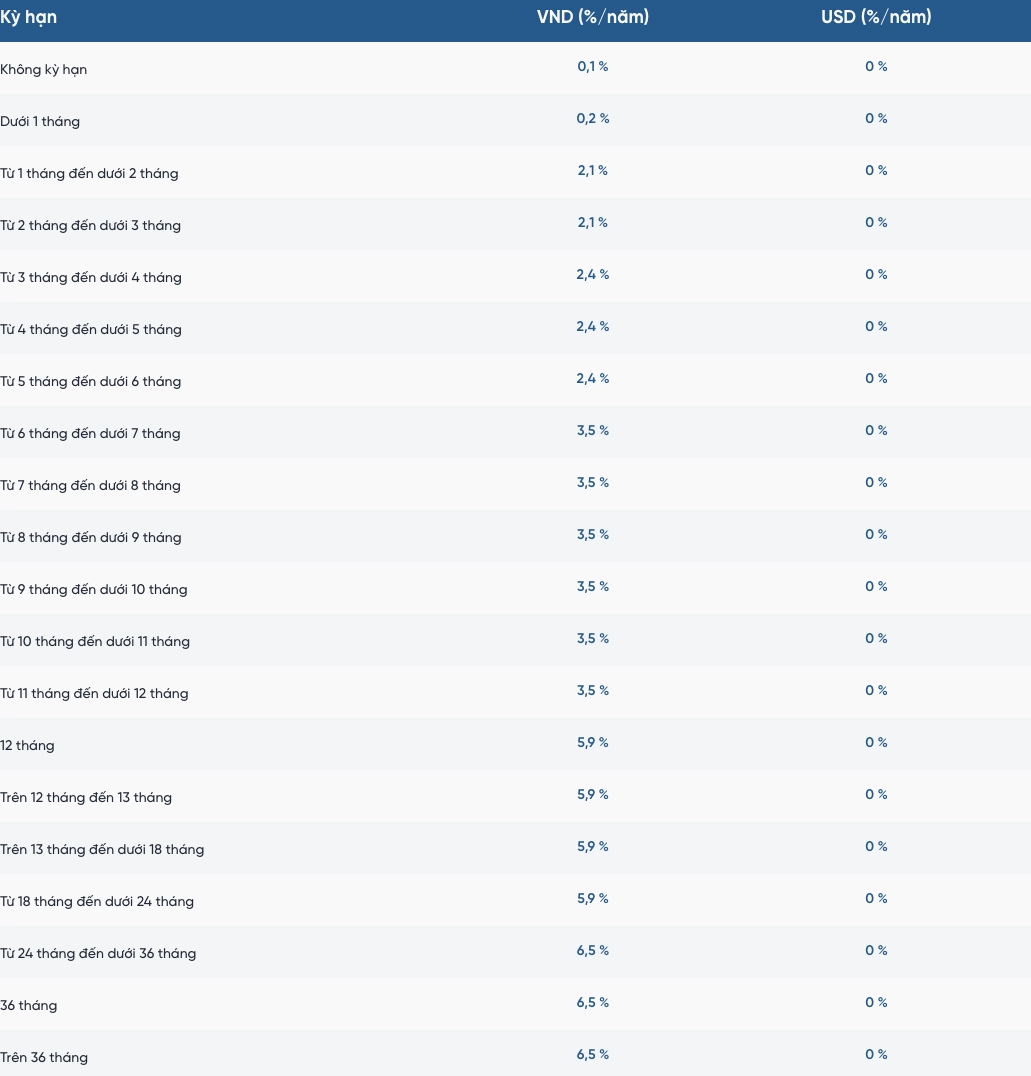
Task: Click the 0,2 % VND rate value
Action: click(x=592, y=119)
